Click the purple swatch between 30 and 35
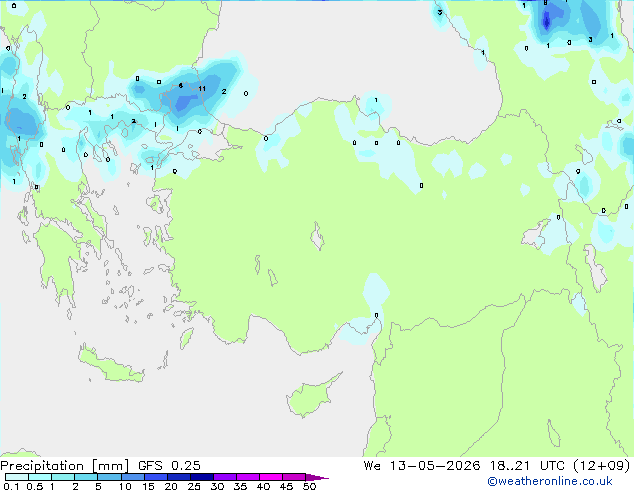Image resolution: width=634 pixels, height=490 pixels. 225,477
